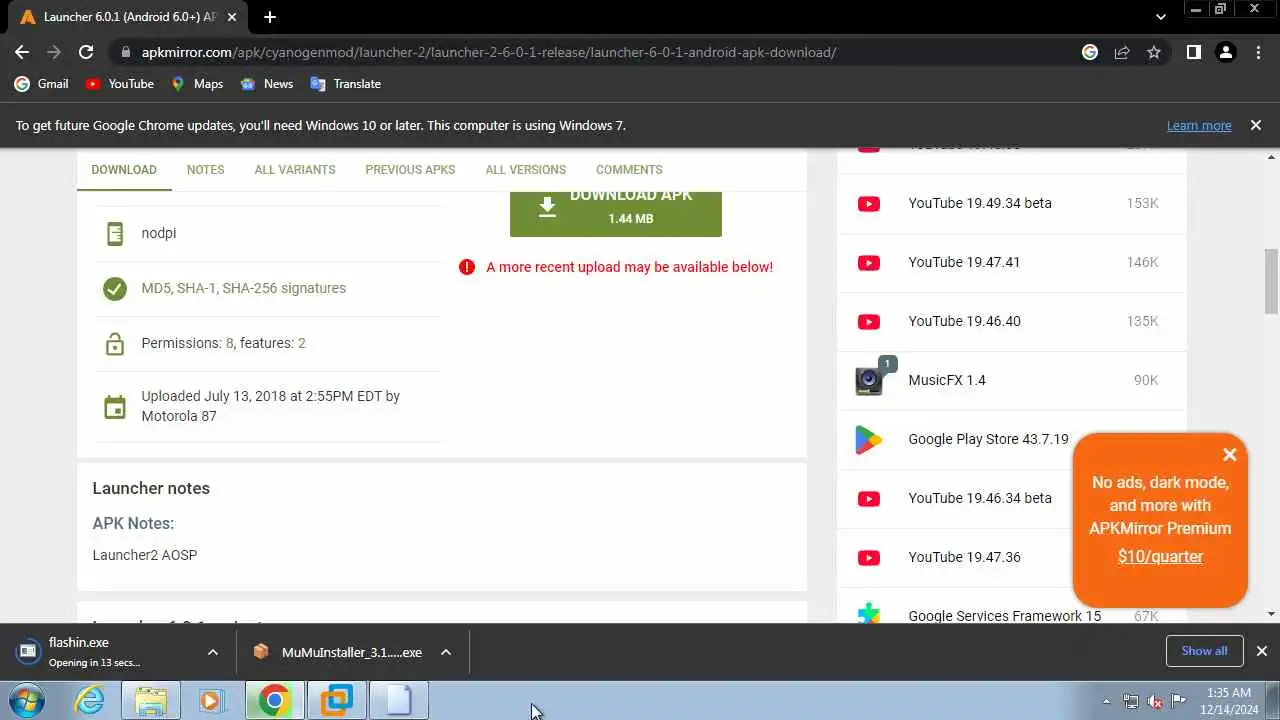The height and width of the screenshot is (720, 1280).
Task: Click the Google icon in the address bar
Action: [1090, 52]
